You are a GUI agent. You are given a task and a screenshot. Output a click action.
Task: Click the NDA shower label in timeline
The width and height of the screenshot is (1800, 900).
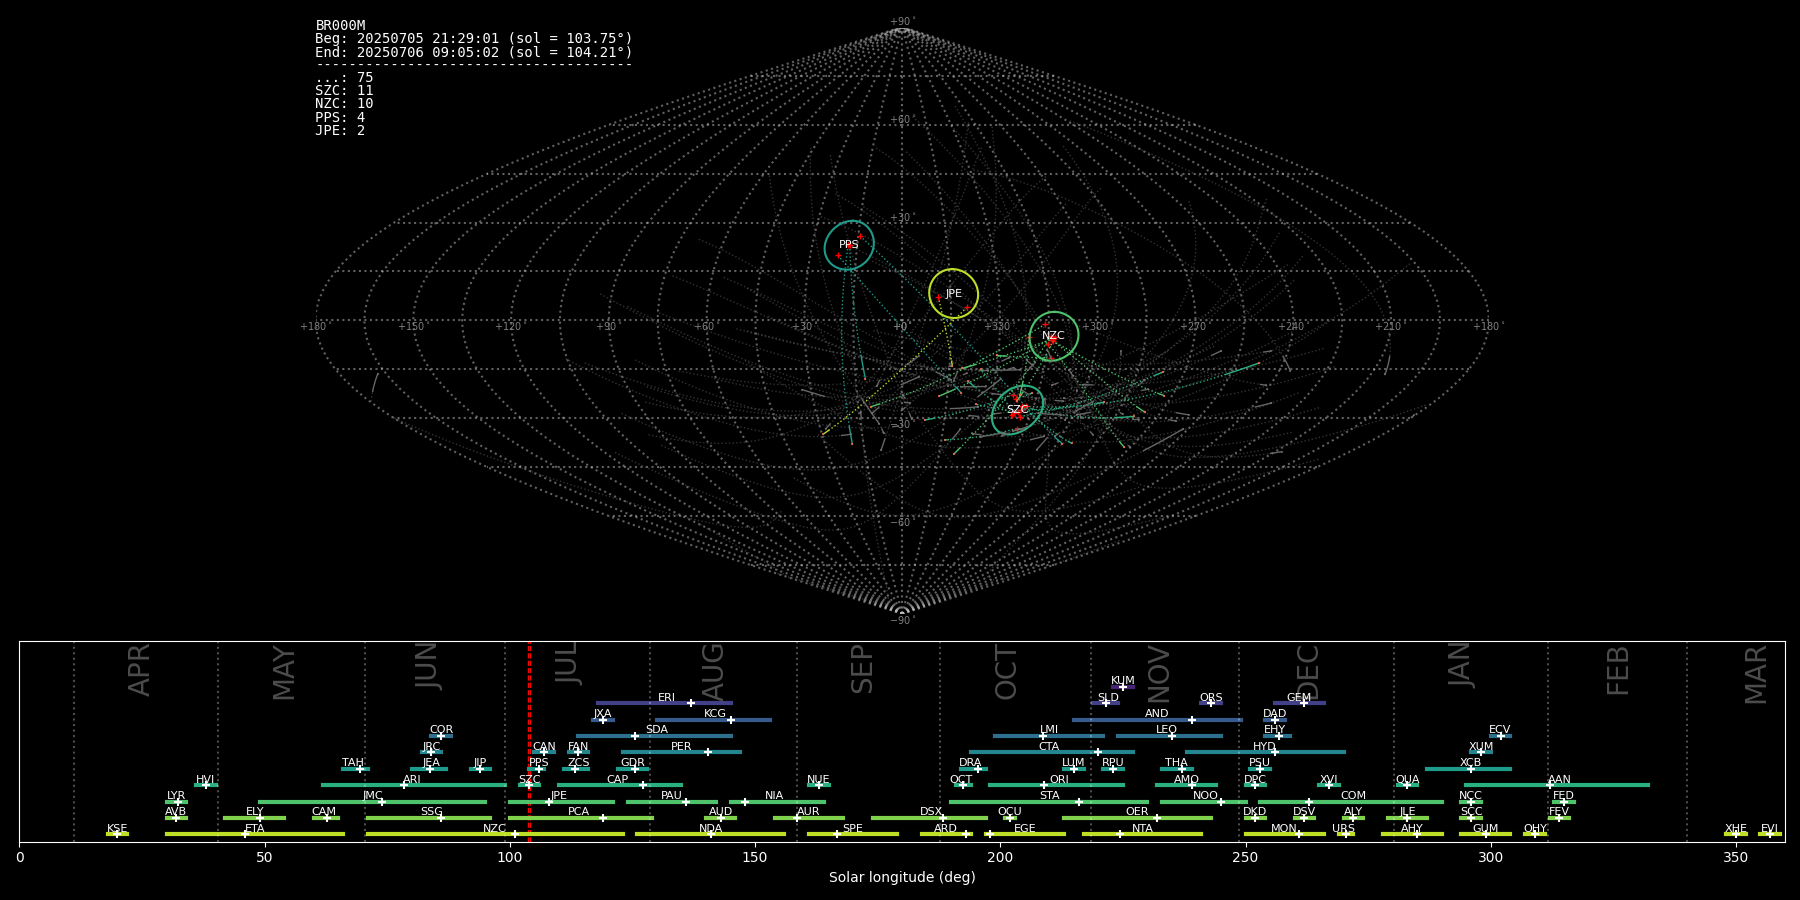[x=711, y=829]
